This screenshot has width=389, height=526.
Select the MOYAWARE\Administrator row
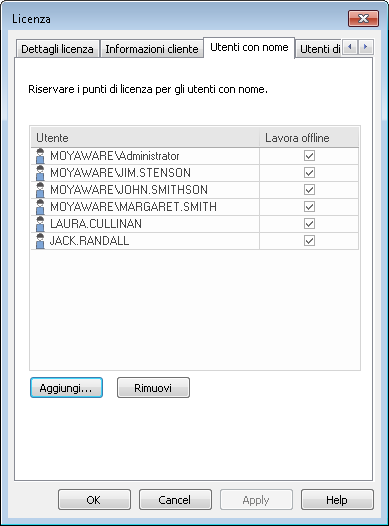click(194, 156)
